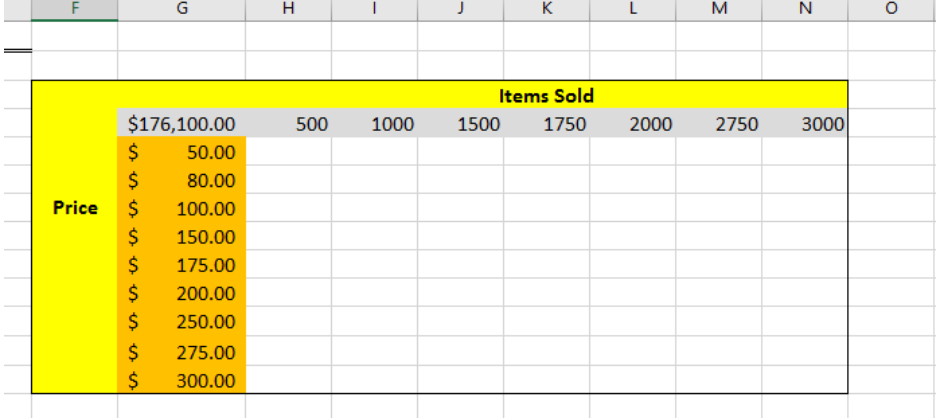The height and width of the screenshot is (418, 936).
Task: Select the cell containing 500 items
Action: point(288,124)
